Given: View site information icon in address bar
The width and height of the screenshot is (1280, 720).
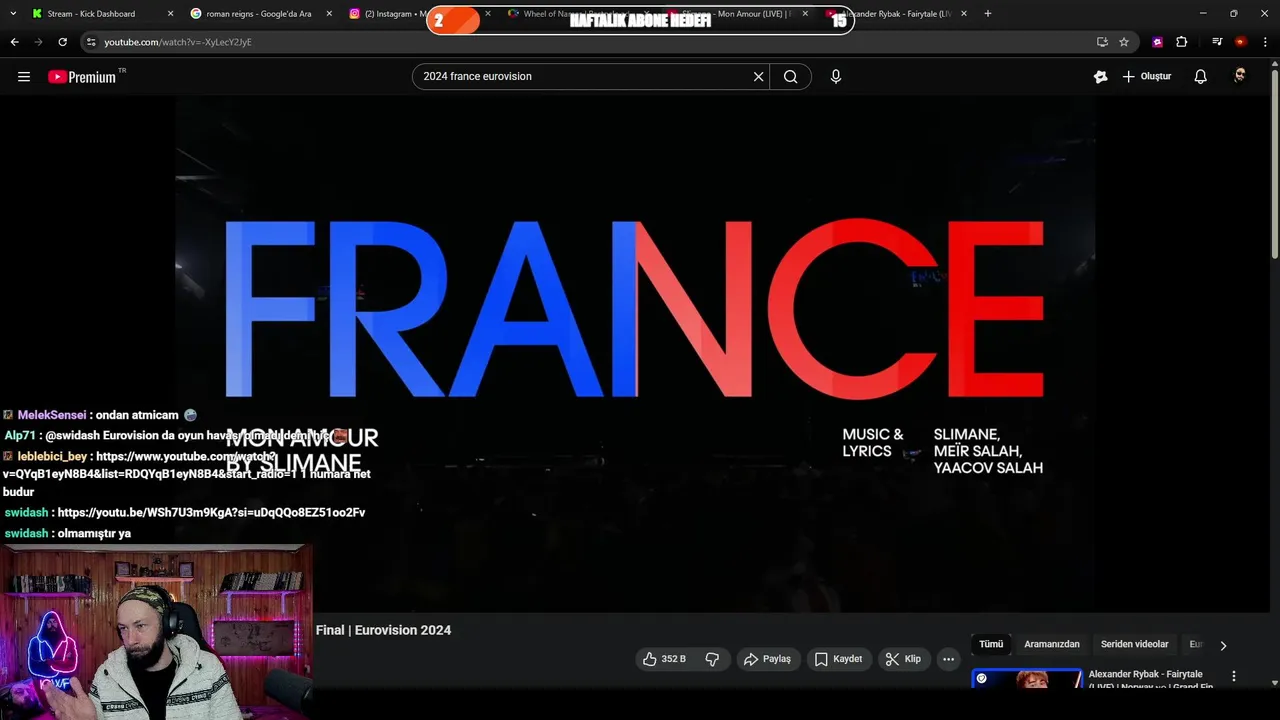Looking at the screenshot, I should pyautogui.click(x=91, y=42).
